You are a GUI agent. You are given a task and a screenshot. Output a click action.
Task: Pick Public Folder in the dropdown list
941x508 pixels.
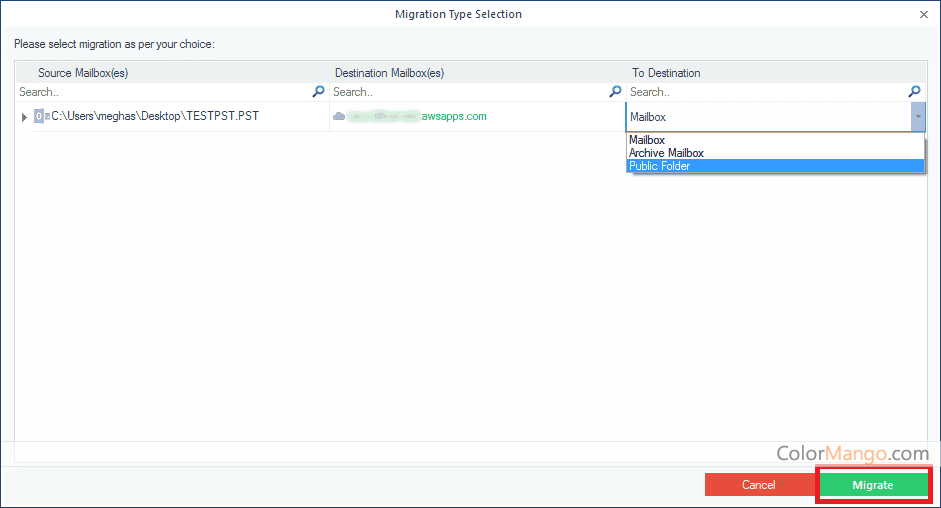660,166
